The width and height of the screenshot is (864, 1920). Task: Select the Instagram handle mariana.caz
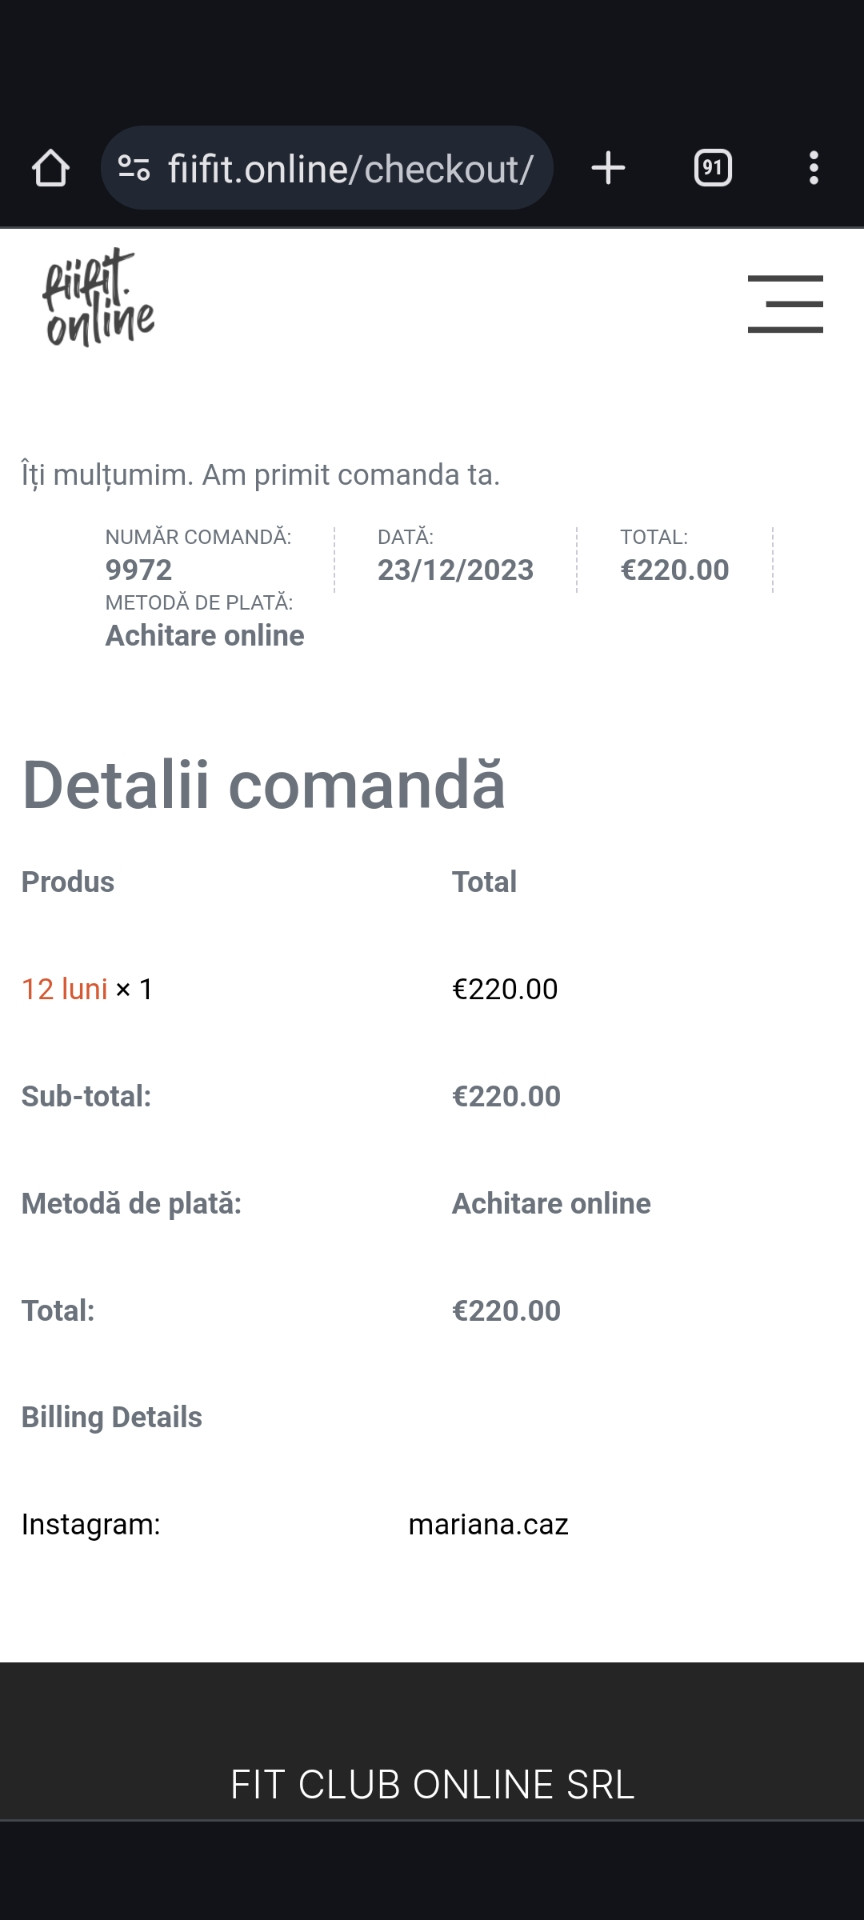tap(488, 1524)
